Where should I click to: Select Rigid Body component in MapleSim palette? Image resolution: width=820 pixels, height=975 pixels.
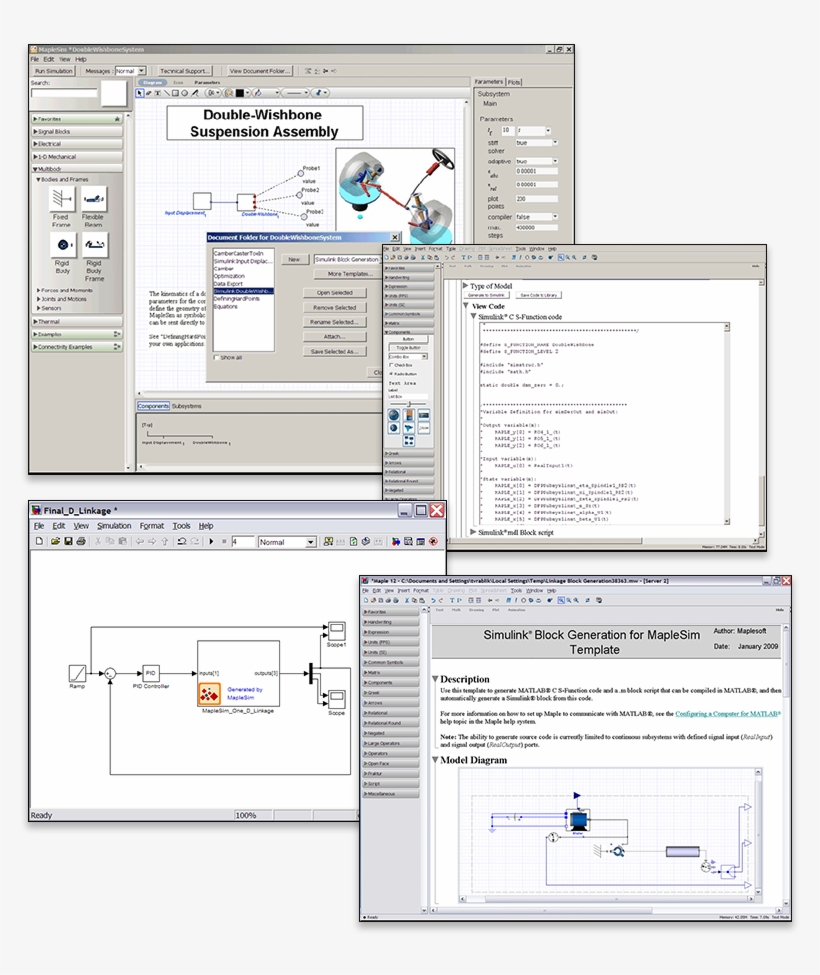coord(63,245)
